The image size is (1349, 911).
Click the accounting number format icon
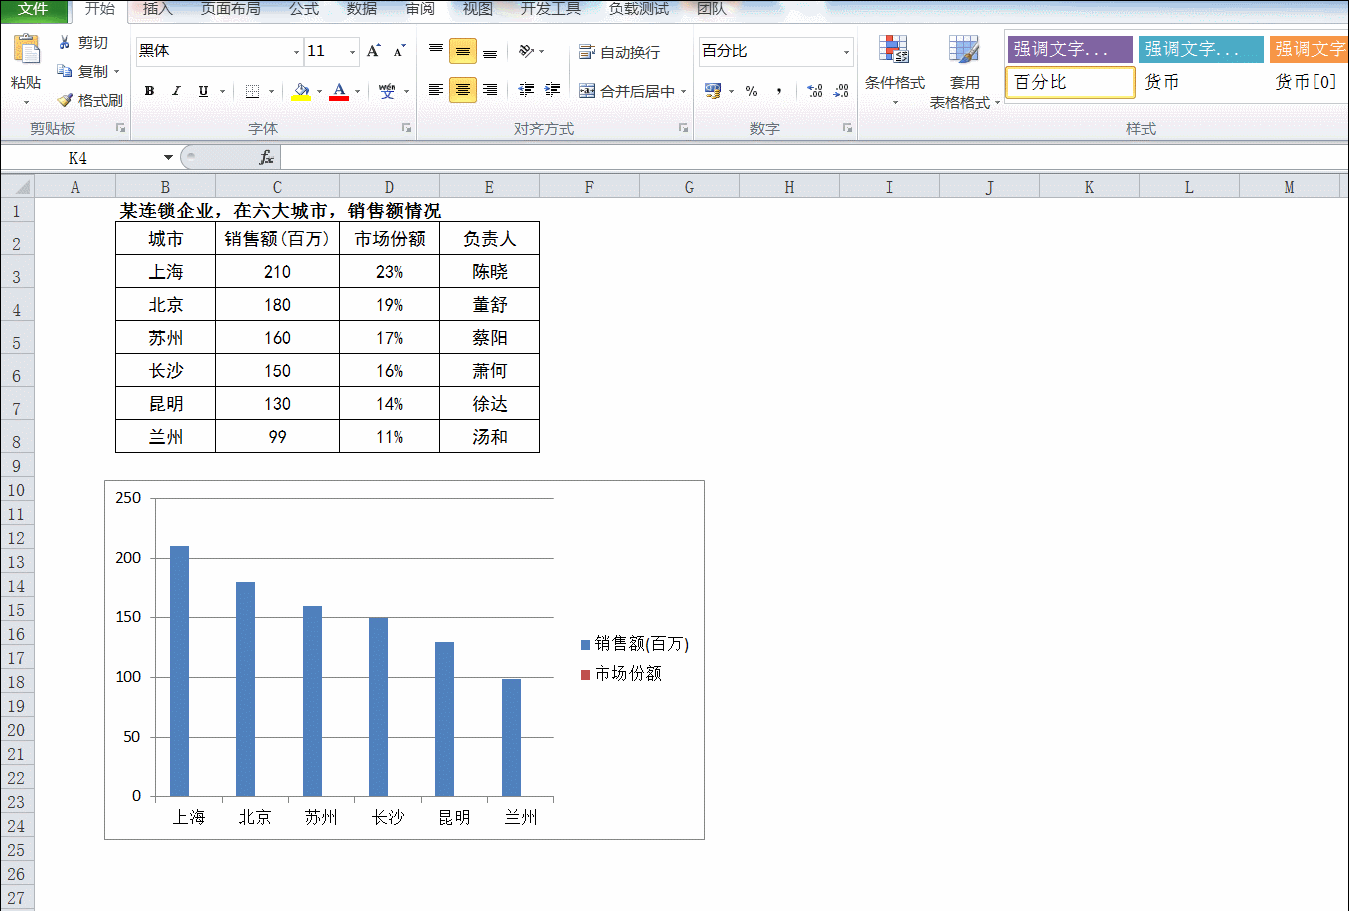[x=713, y=91]
